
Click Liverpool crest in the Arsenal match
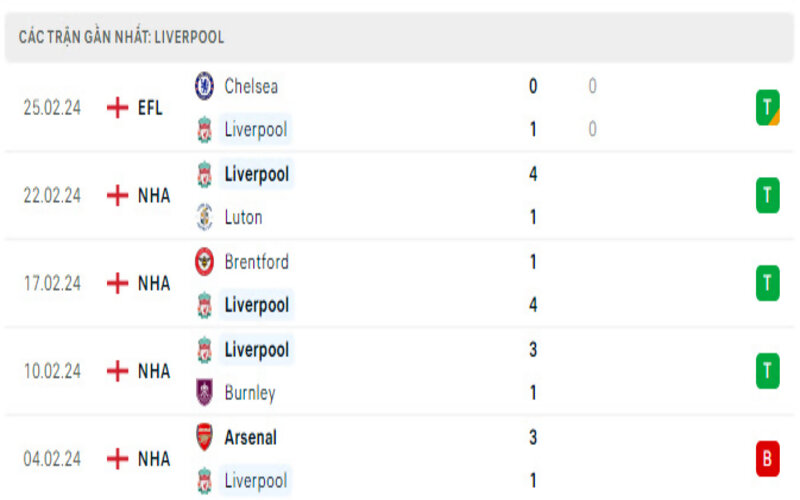click(x=204, y=481)
